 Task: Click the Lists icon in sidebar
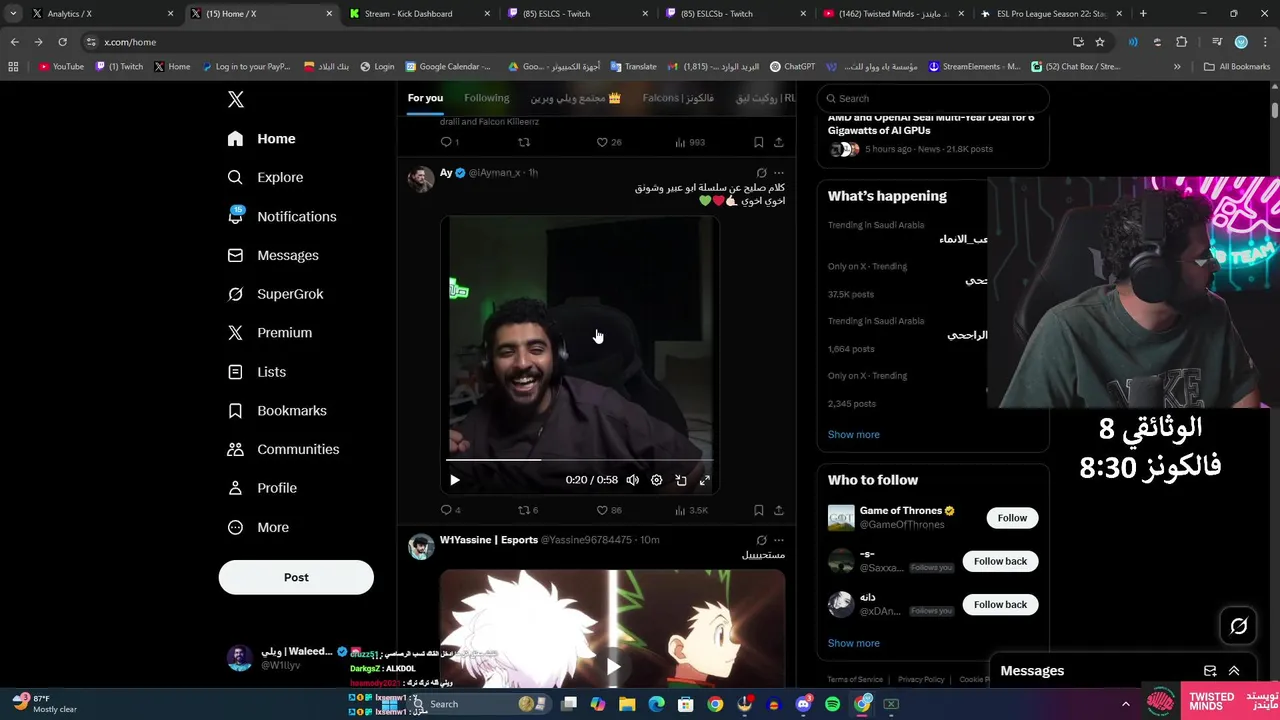tap(235, 372)
